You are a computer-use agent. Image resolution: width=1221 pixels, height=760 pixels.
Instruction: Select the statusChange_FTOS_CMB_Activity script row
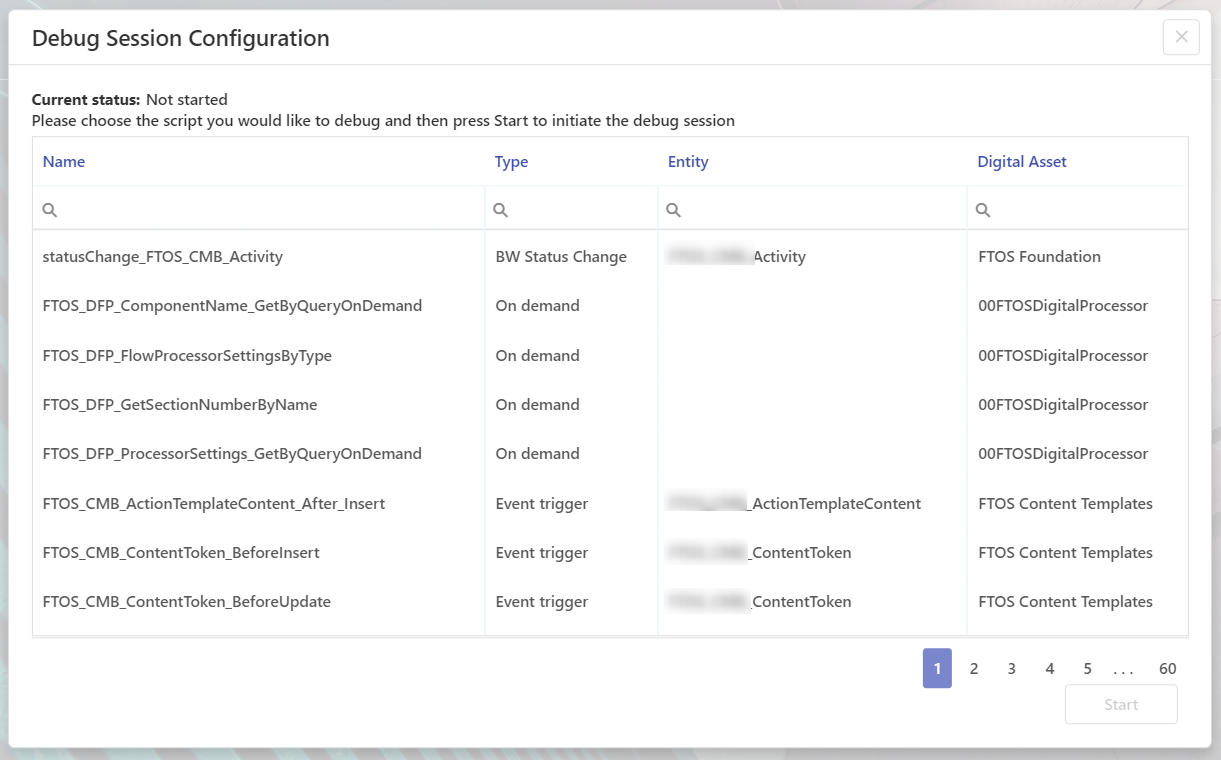(x=163, y=257)
